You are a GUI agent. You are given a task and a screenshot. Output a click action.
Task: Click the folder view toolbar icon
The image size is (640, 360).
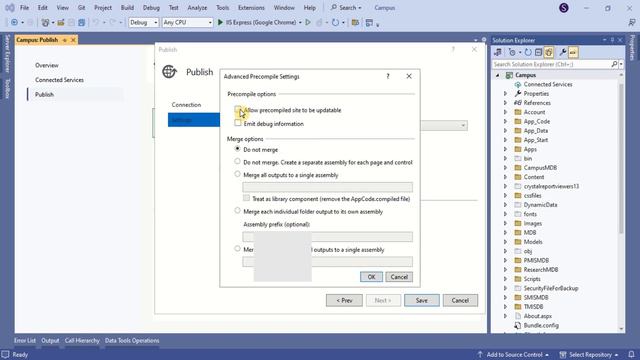tap(356, 22)
